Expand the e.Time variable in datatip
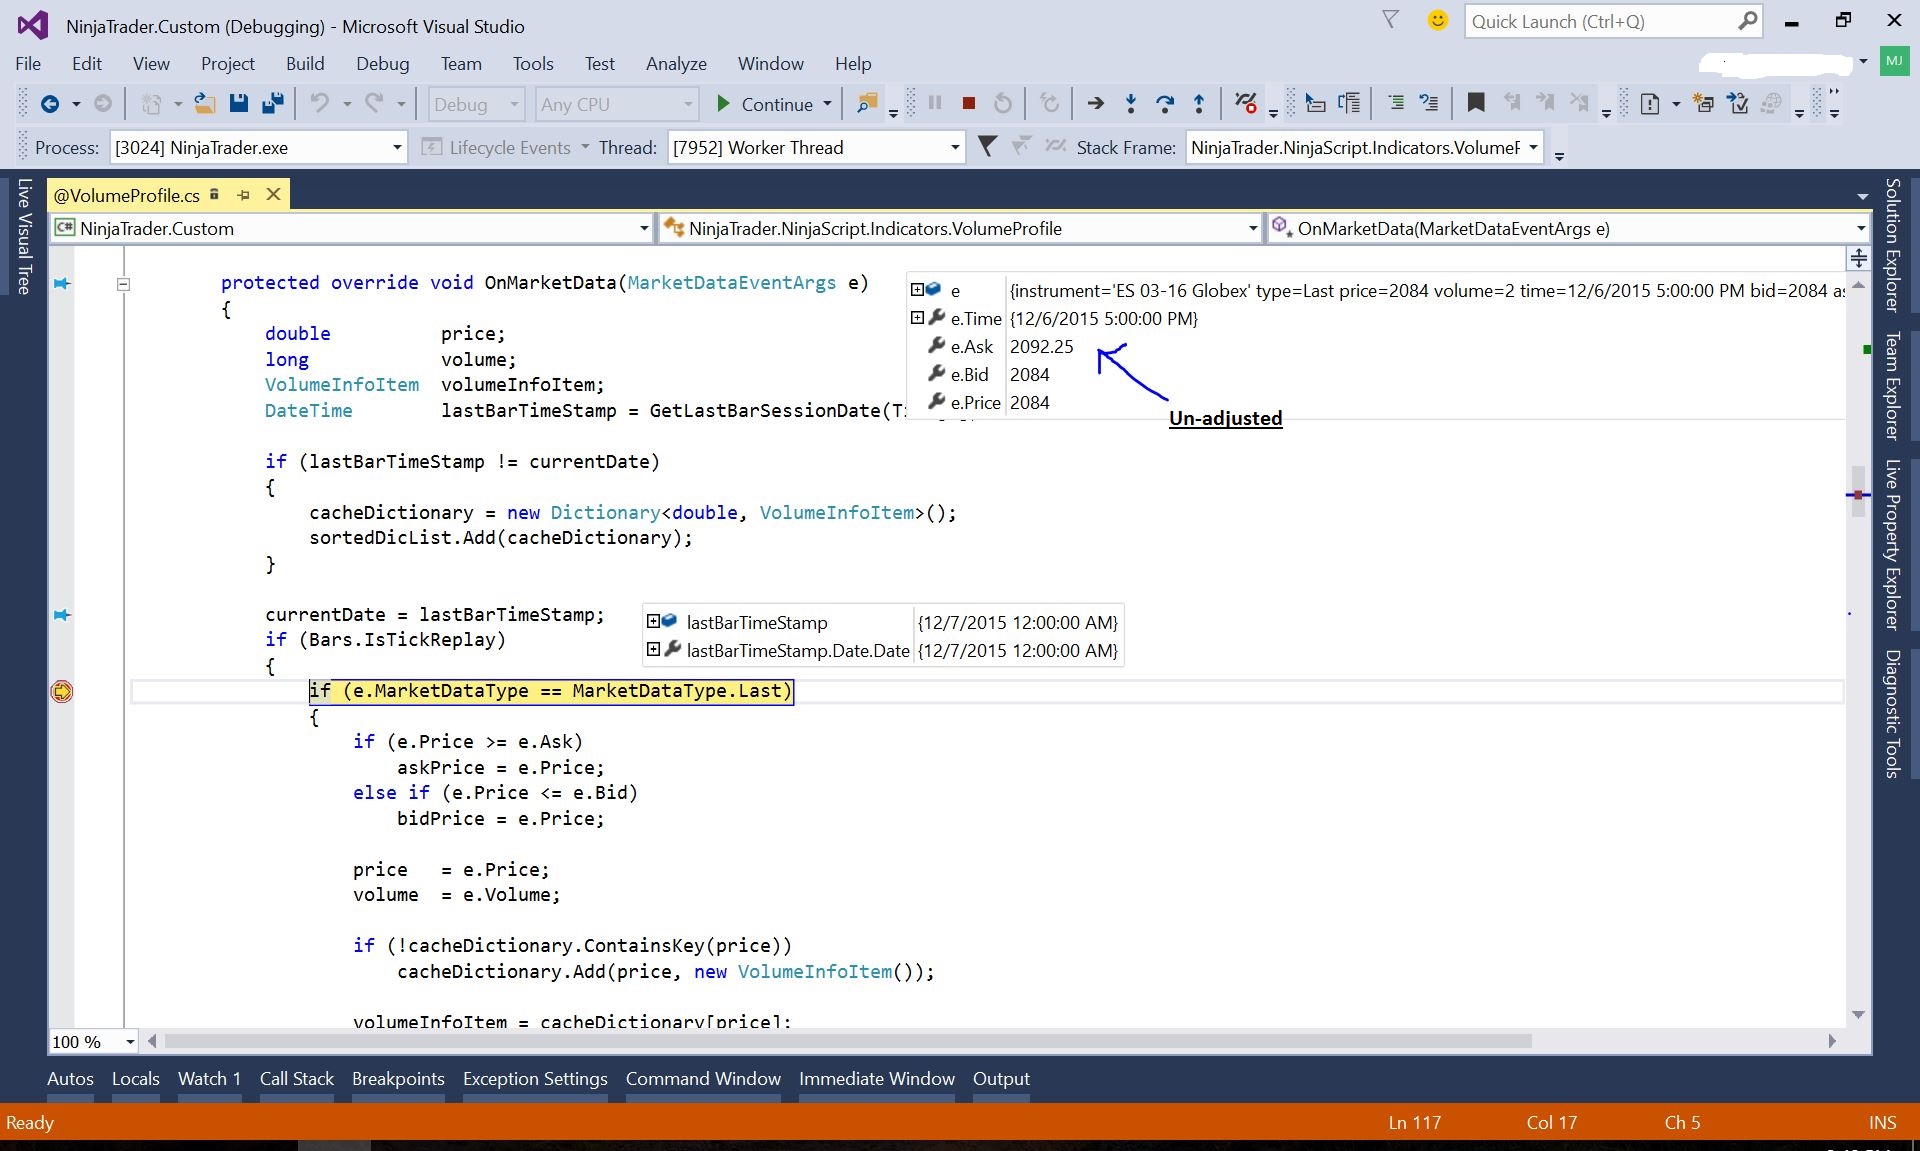The height and width of the screenshot is (1151, 1920). point(916,318)
